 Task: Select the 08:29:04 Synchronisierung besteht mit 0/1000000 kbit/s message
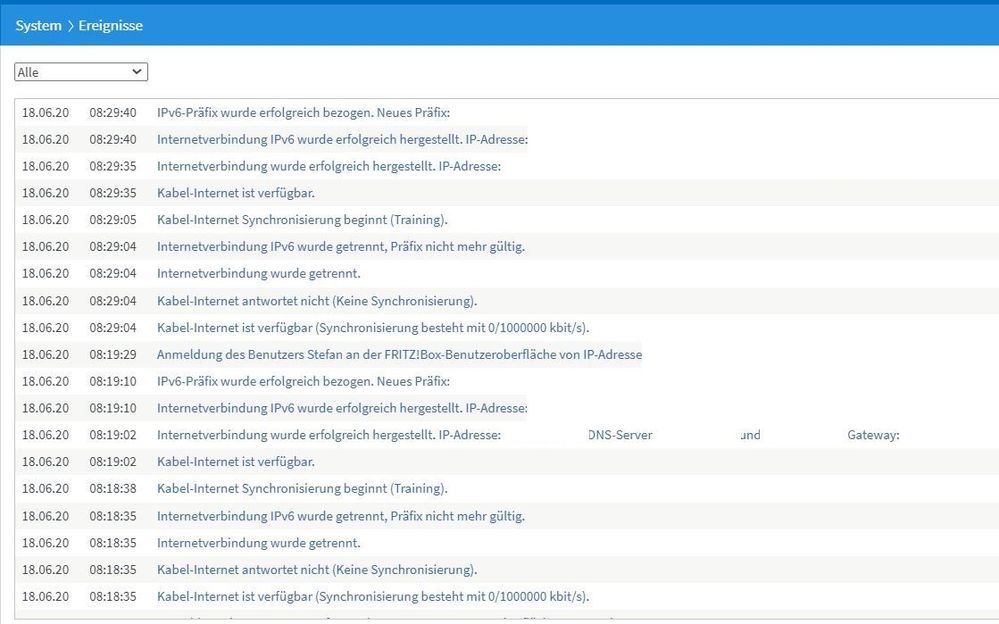(x=373, y=328)
